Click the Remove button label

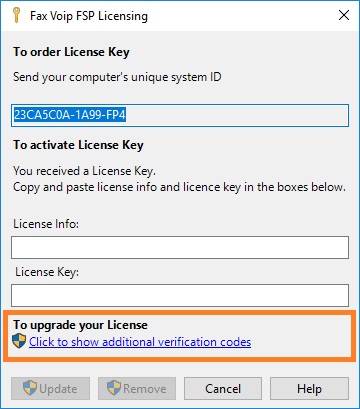pyautogui.click(x=145, y=389)
